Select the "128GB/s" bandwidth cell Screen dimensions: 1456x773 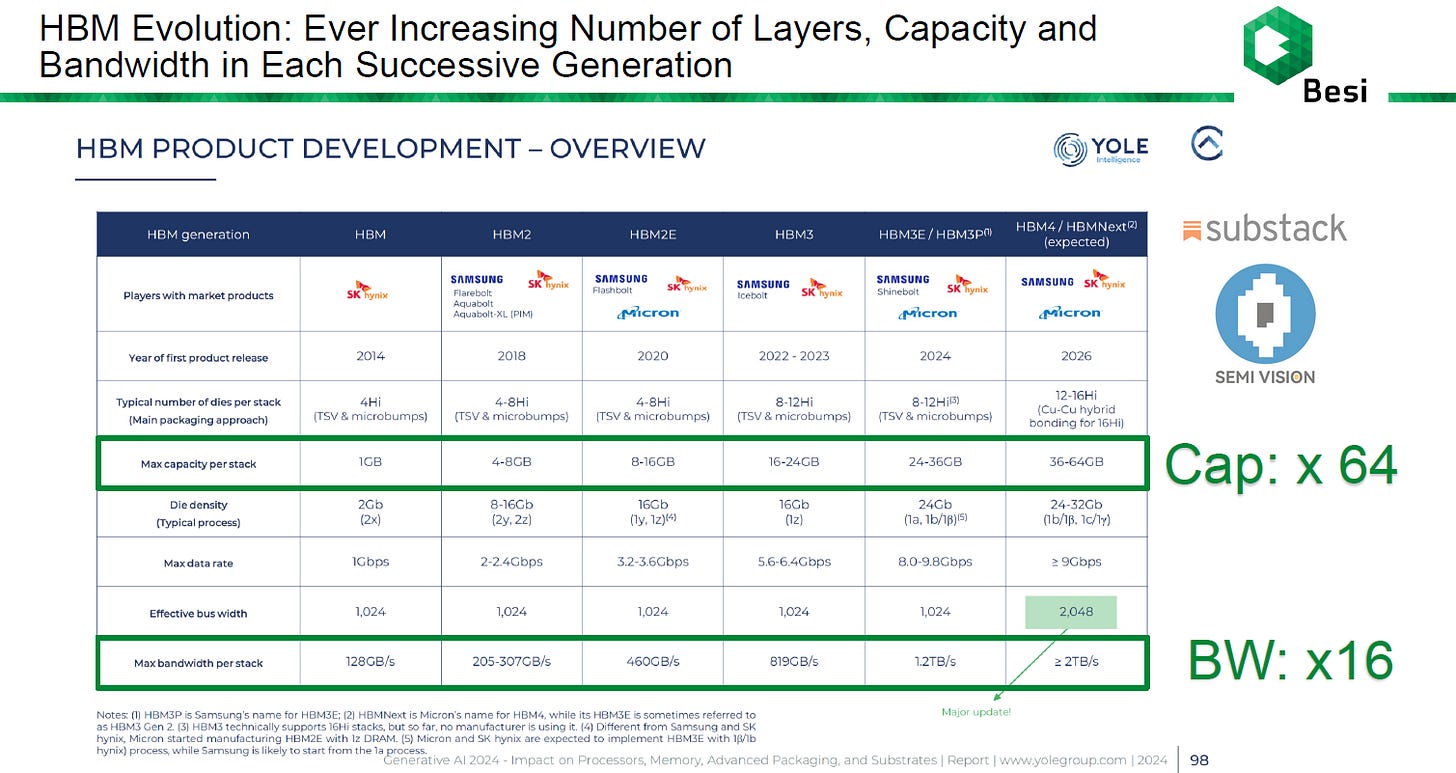coord(370,662)
